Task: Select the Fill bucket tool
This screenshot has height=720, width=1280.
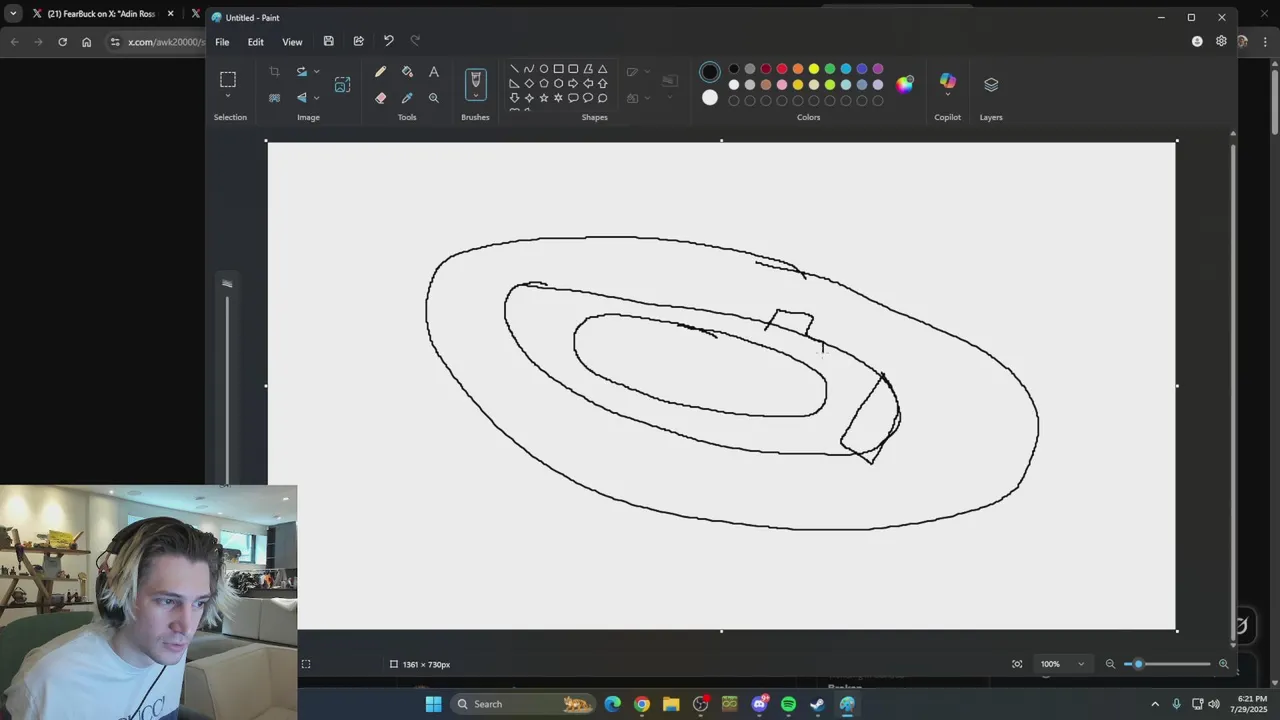Action: coord(407,72)
